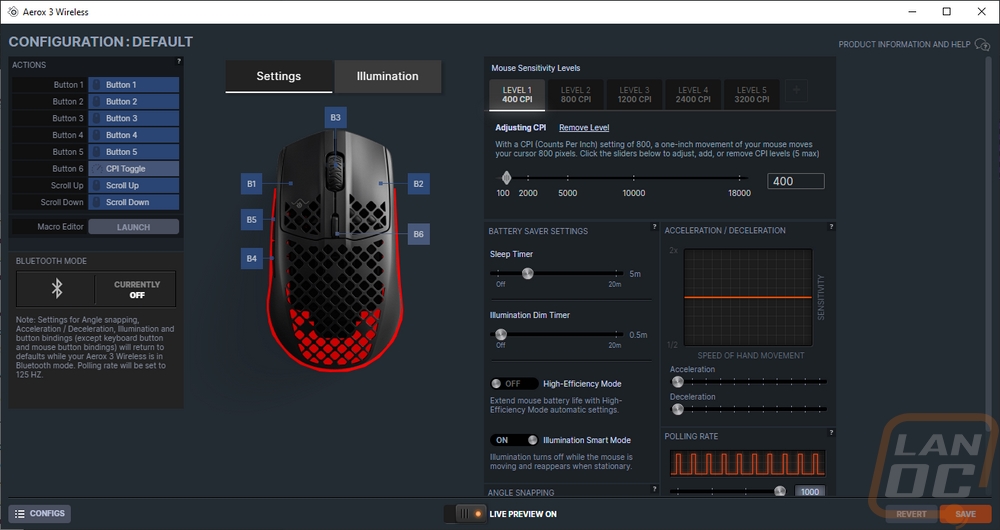Click the CPI value field showing 400

tap(796, 181)
